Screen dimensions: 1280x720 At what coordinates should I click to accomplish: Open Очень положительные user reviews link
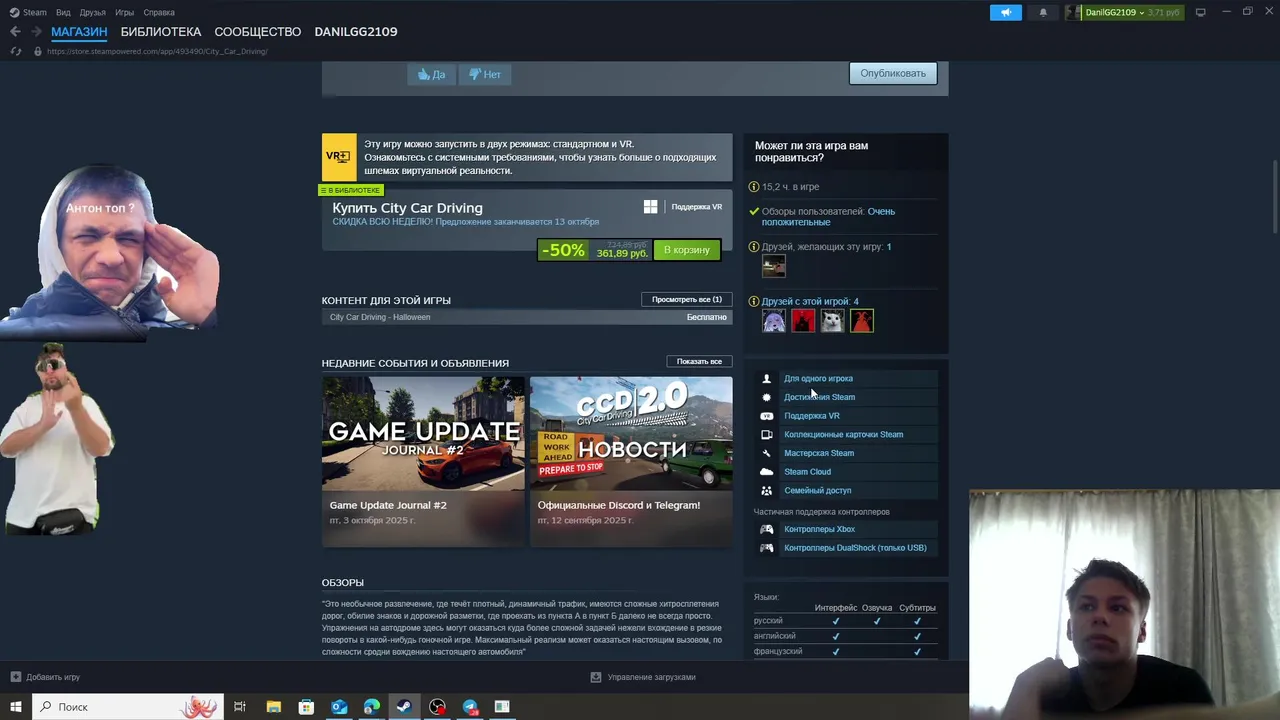click(828, 217)
